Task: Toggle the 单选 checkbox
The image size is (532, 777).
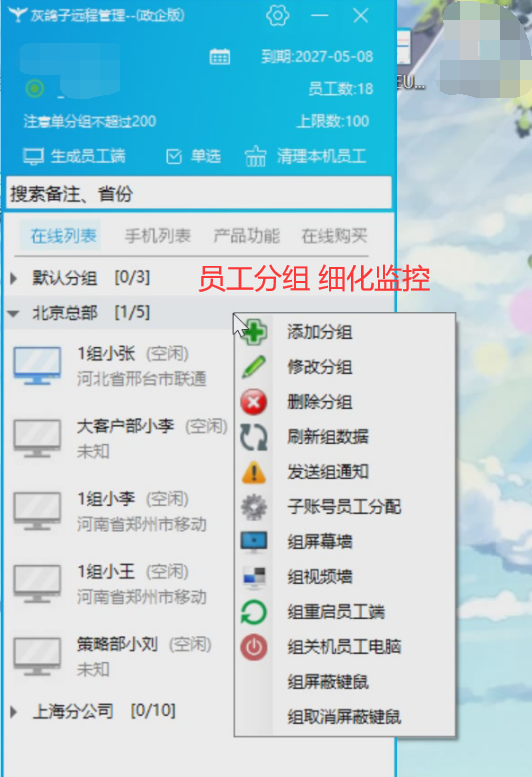Action: [x=193, y=157]
